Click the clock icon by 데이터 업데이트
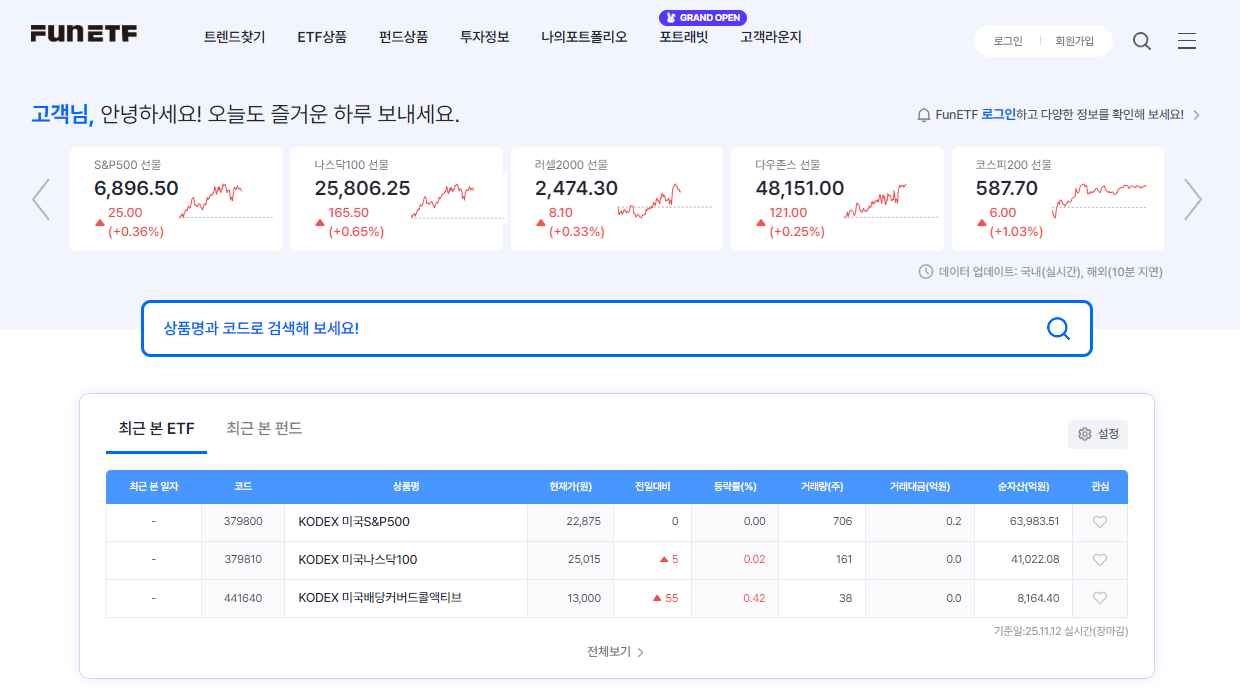 tap(926, 272)
